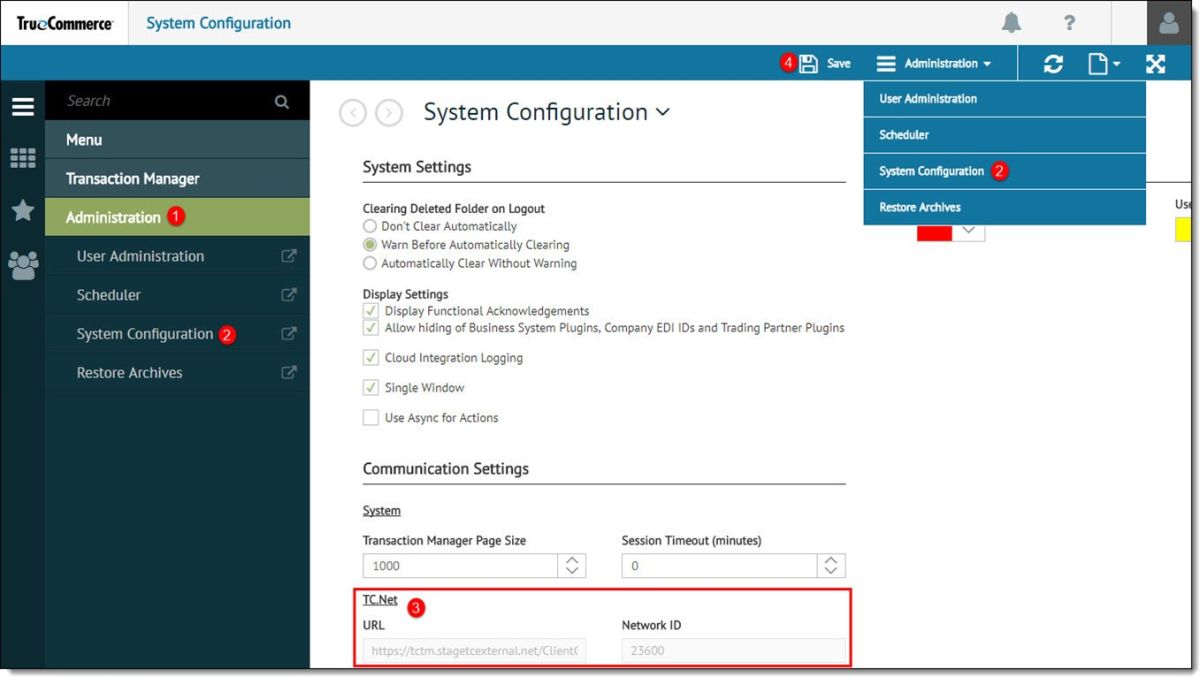Open the new document icon dropdown
Image resolution: width=1200 pixels, height=677 pixels.
(1104, 64)
